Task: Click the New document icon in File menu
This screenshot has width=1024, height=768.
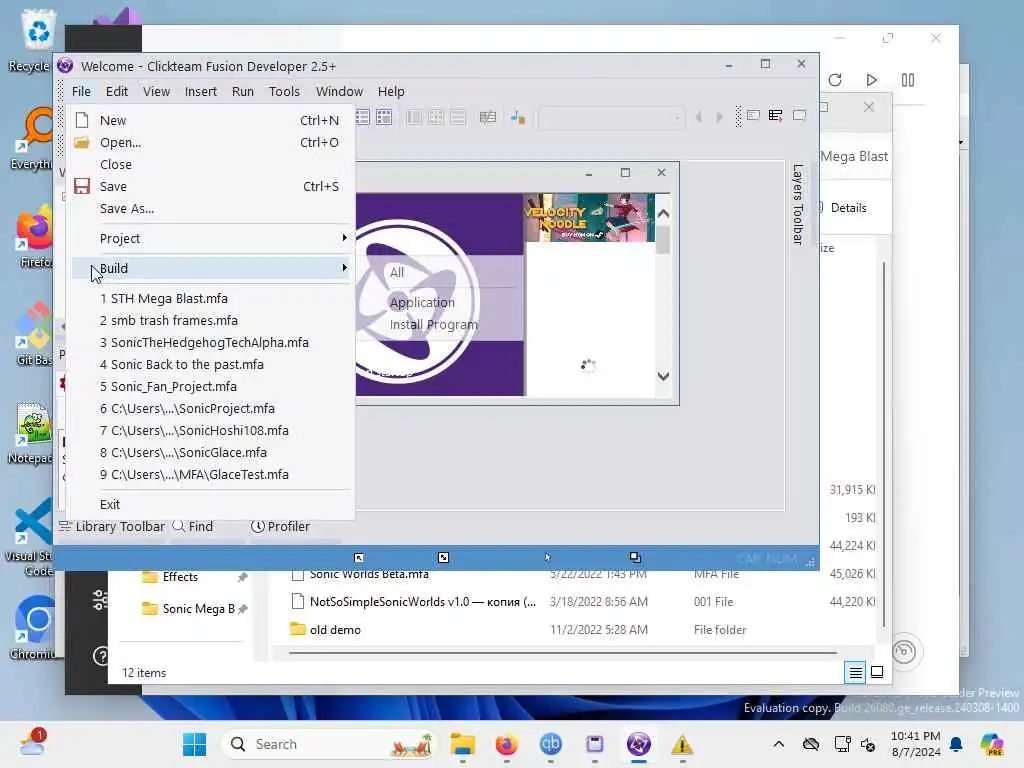Action: [x=82, y=120]
